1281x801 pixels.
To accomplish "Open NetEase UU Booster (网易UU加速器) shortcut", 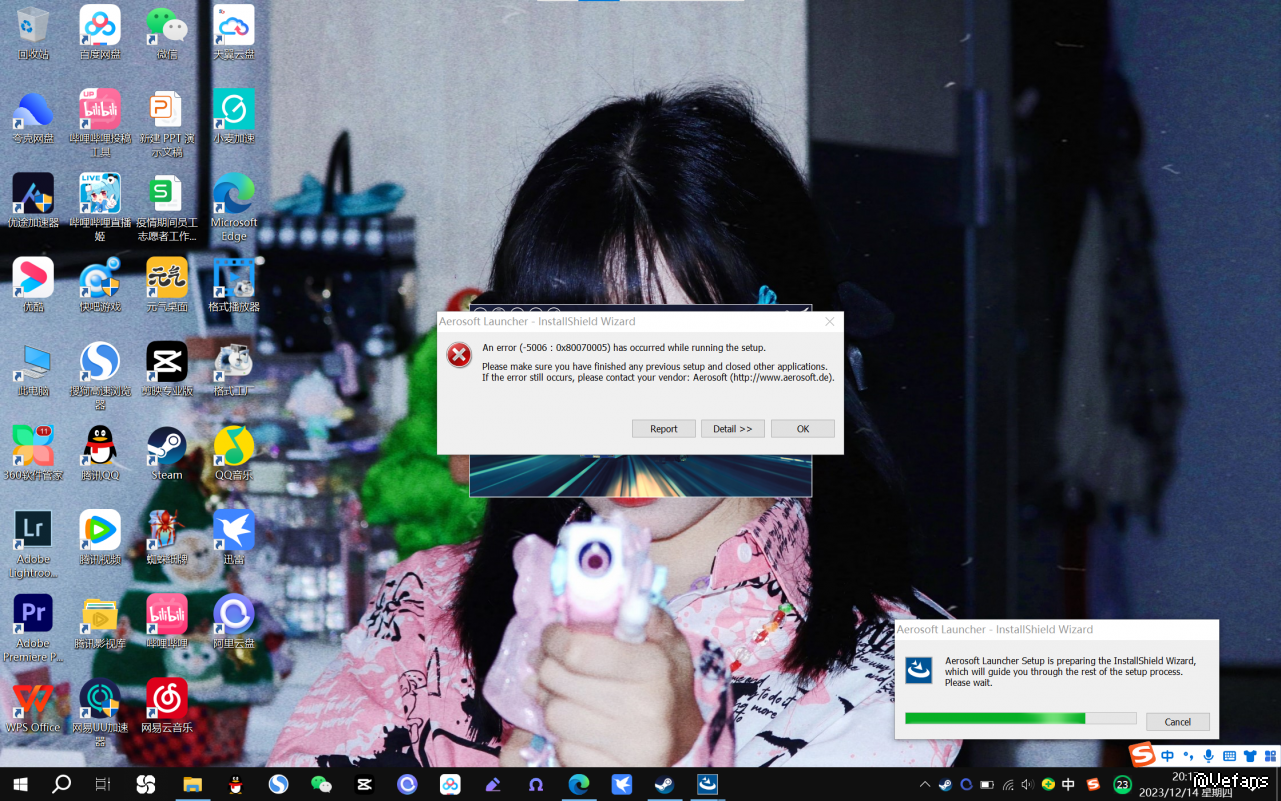I will point(100,711).
